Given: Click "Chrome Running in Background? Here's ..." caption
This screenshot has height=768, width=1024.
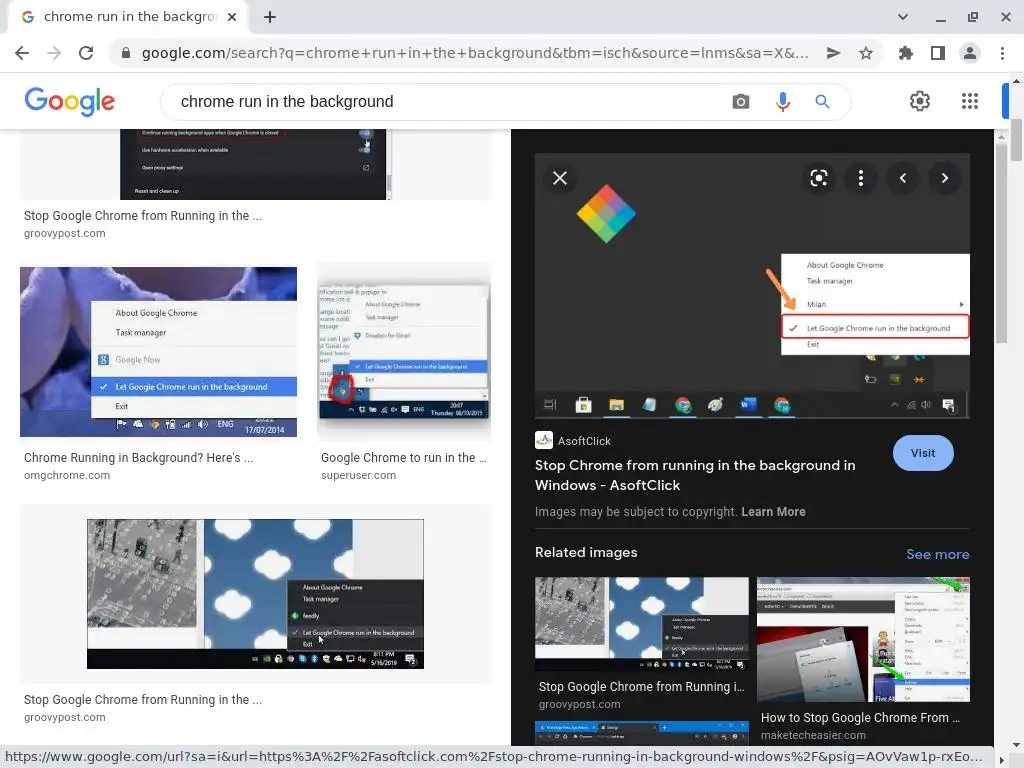Looking at the screenshot, I should [x=138, y=458].
